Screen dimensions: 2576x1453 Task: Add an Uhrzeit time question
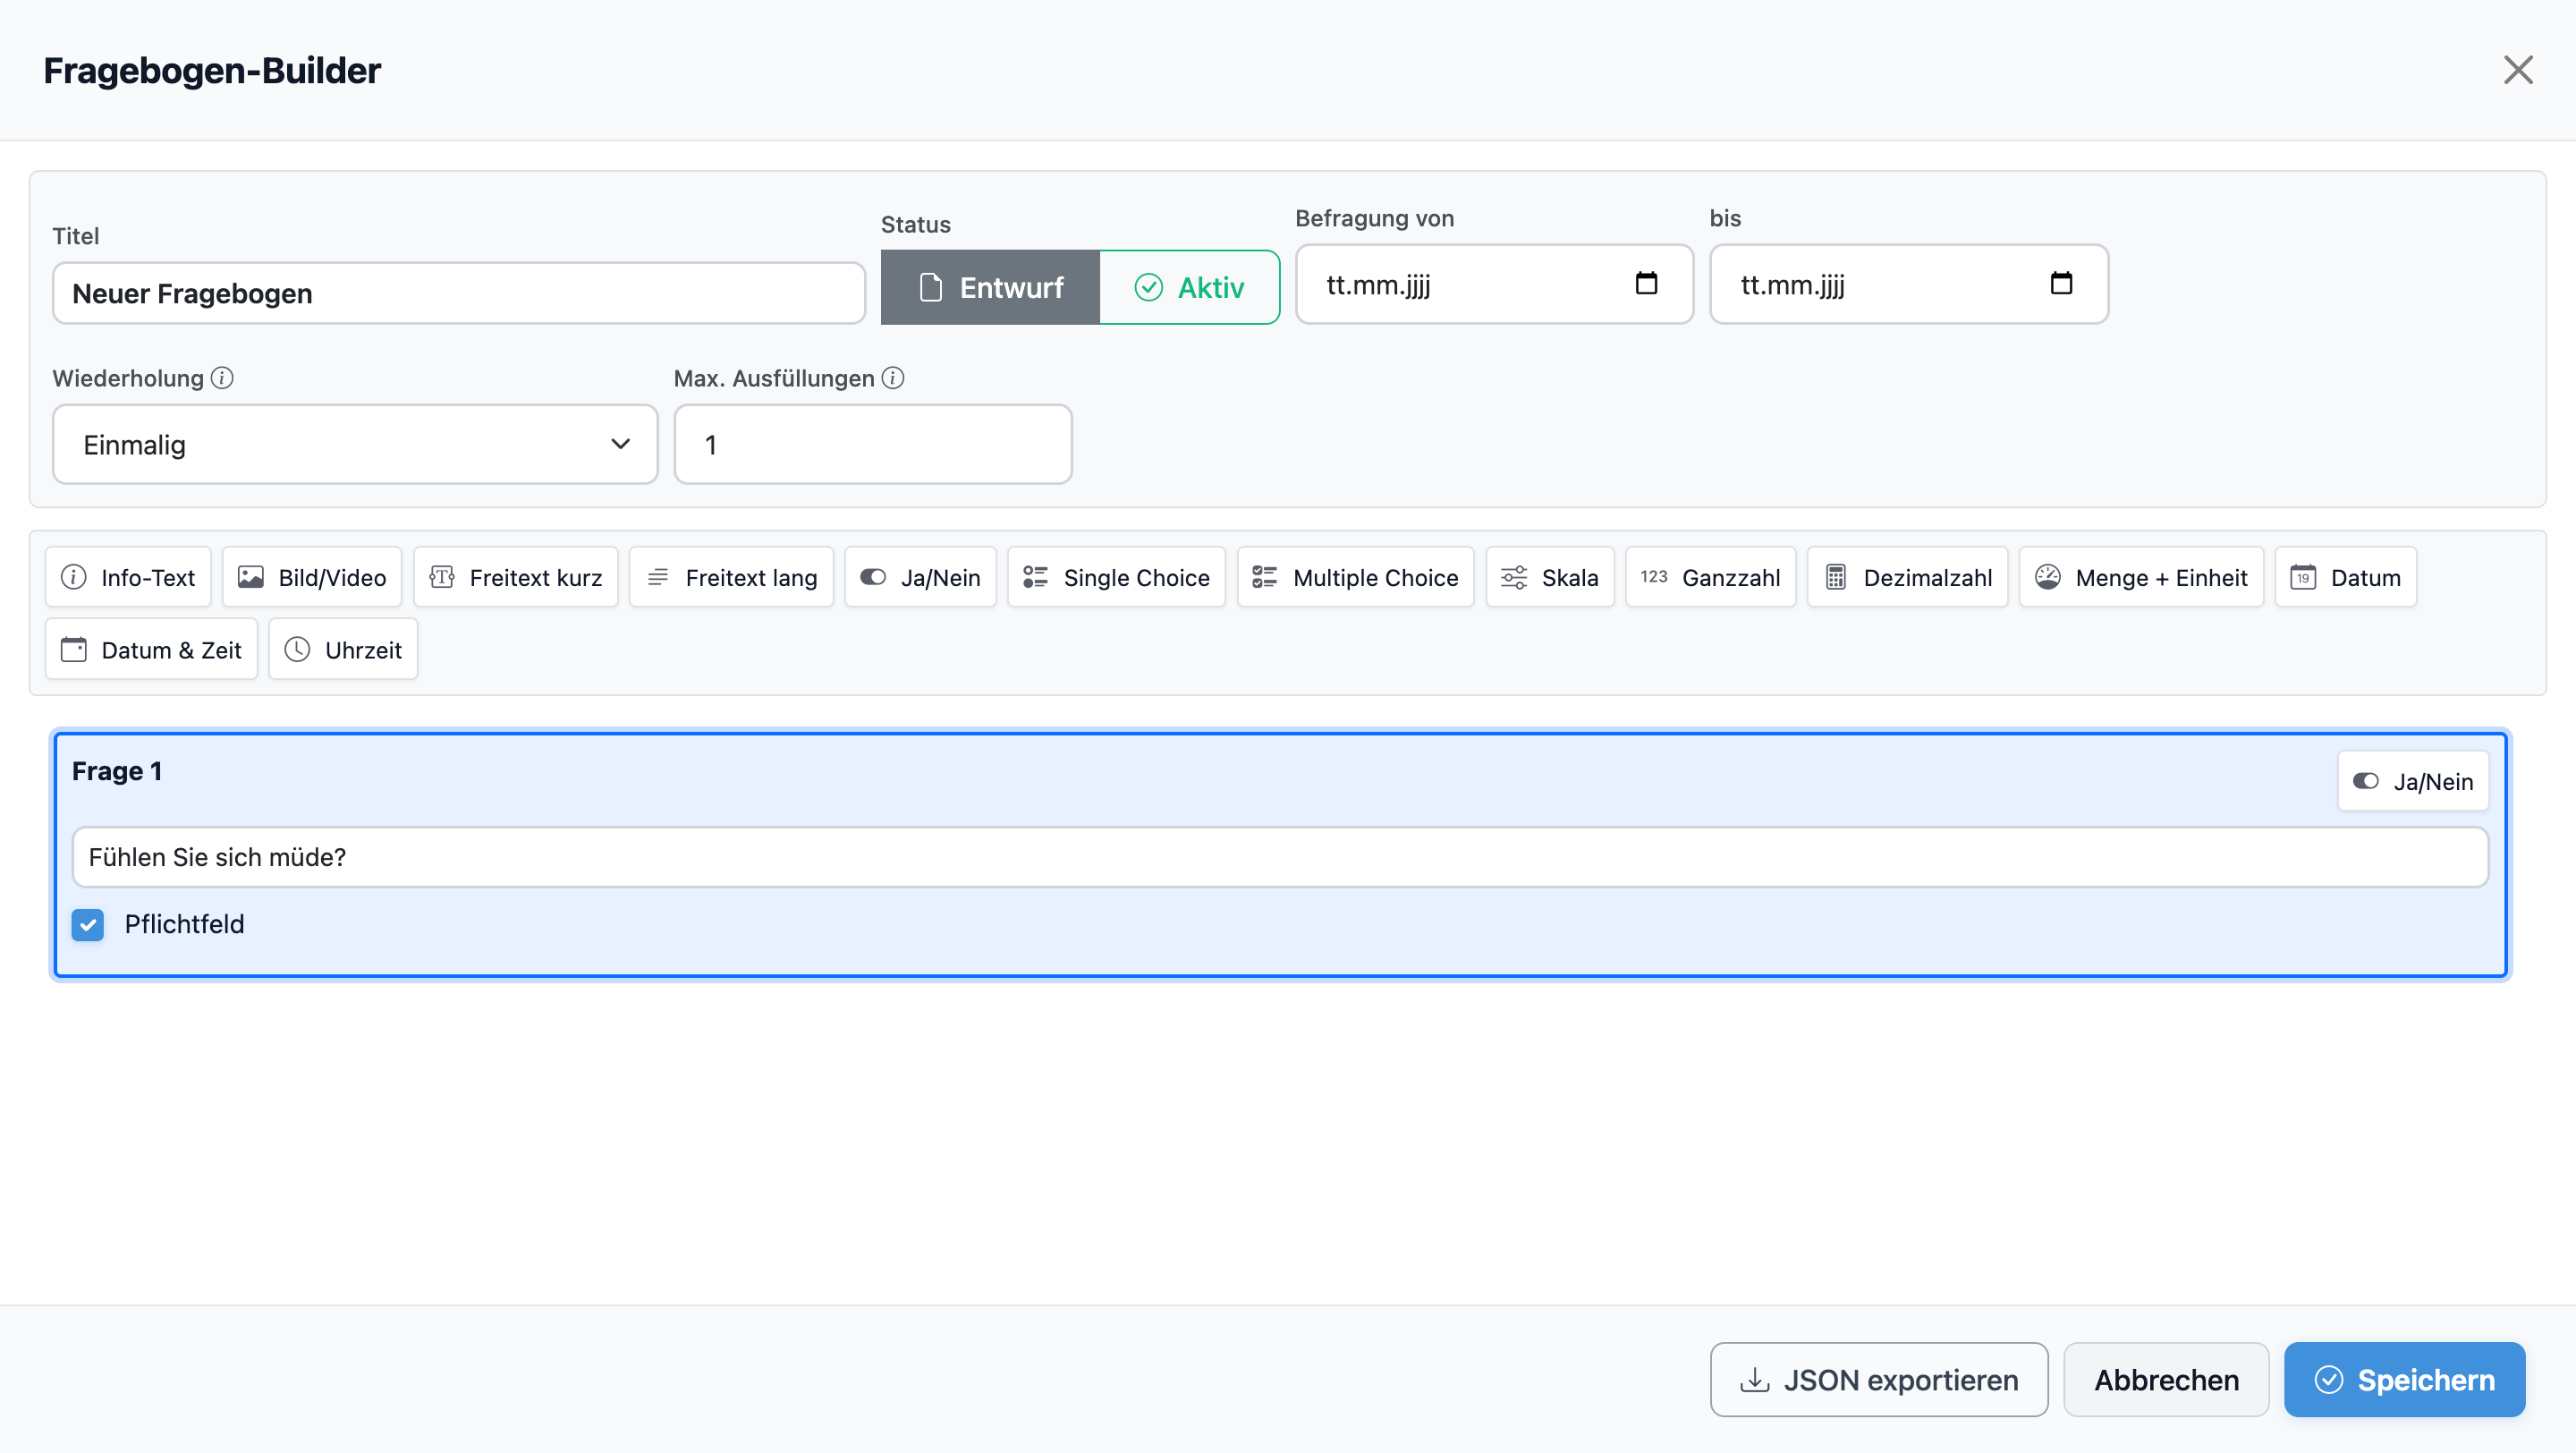coord(343,649)
